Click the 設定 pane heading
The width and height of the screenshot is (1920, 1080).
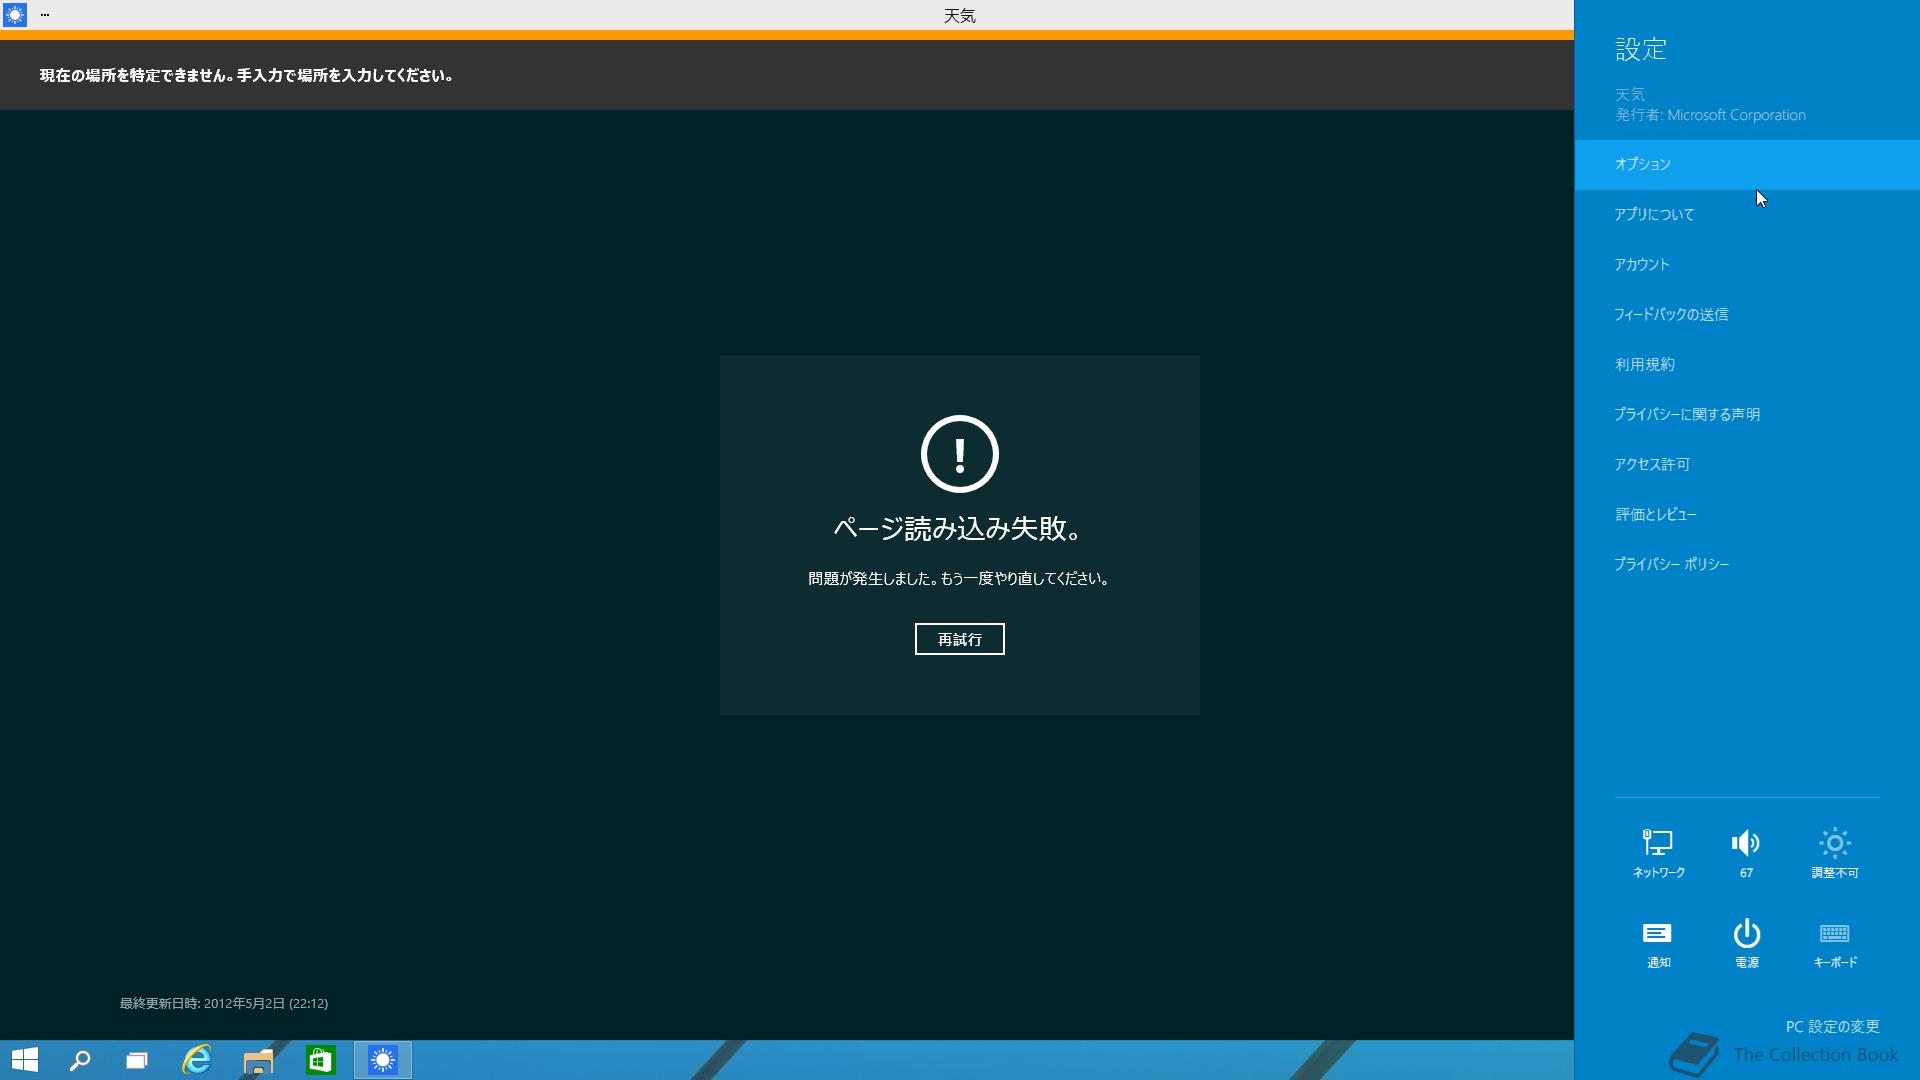click(x=1641, y=49)
